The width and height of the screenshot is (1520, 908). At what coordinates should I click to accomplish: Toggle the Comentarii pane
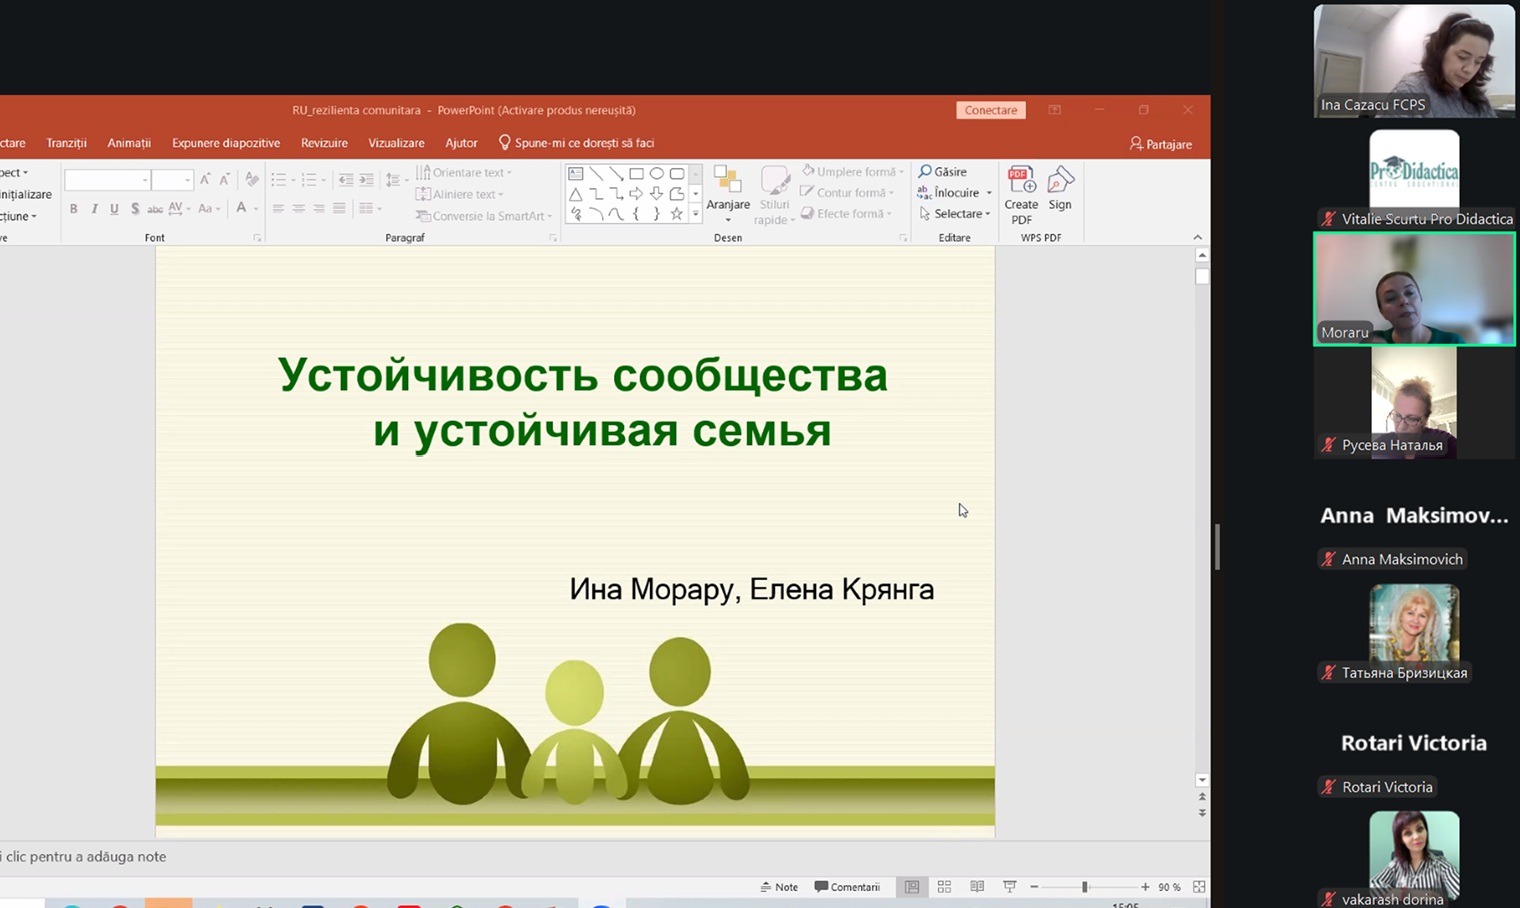(847, 887)
